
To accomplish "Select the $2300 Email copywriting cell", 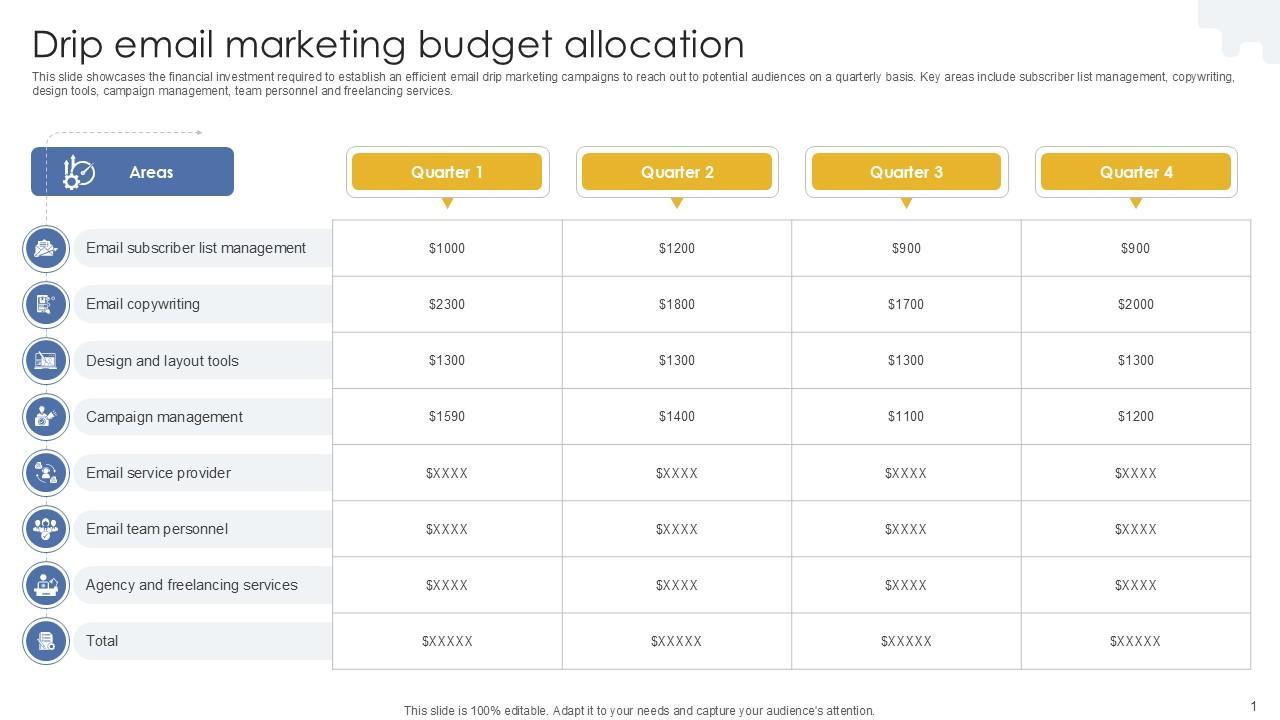I will (447, 304).
